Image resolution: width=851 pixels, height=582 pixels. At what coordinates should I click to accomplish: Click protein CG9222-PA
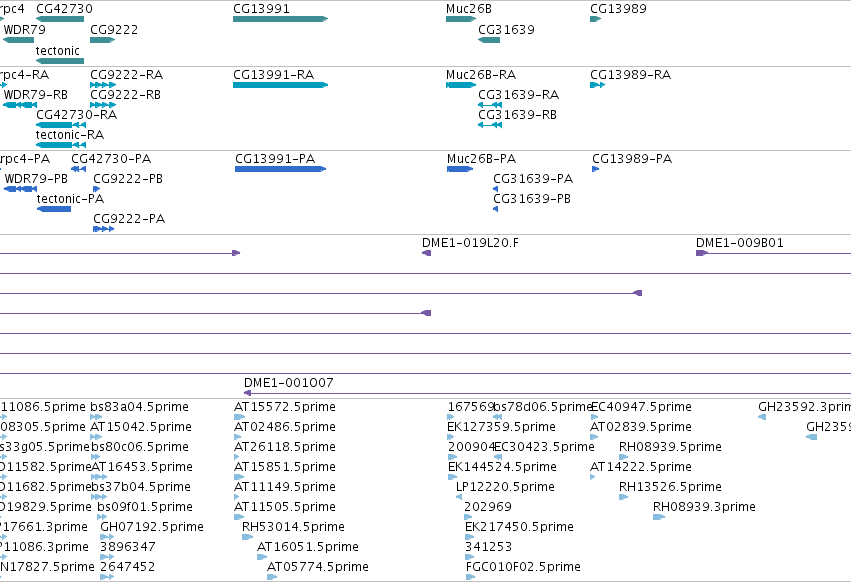point(129,219)
